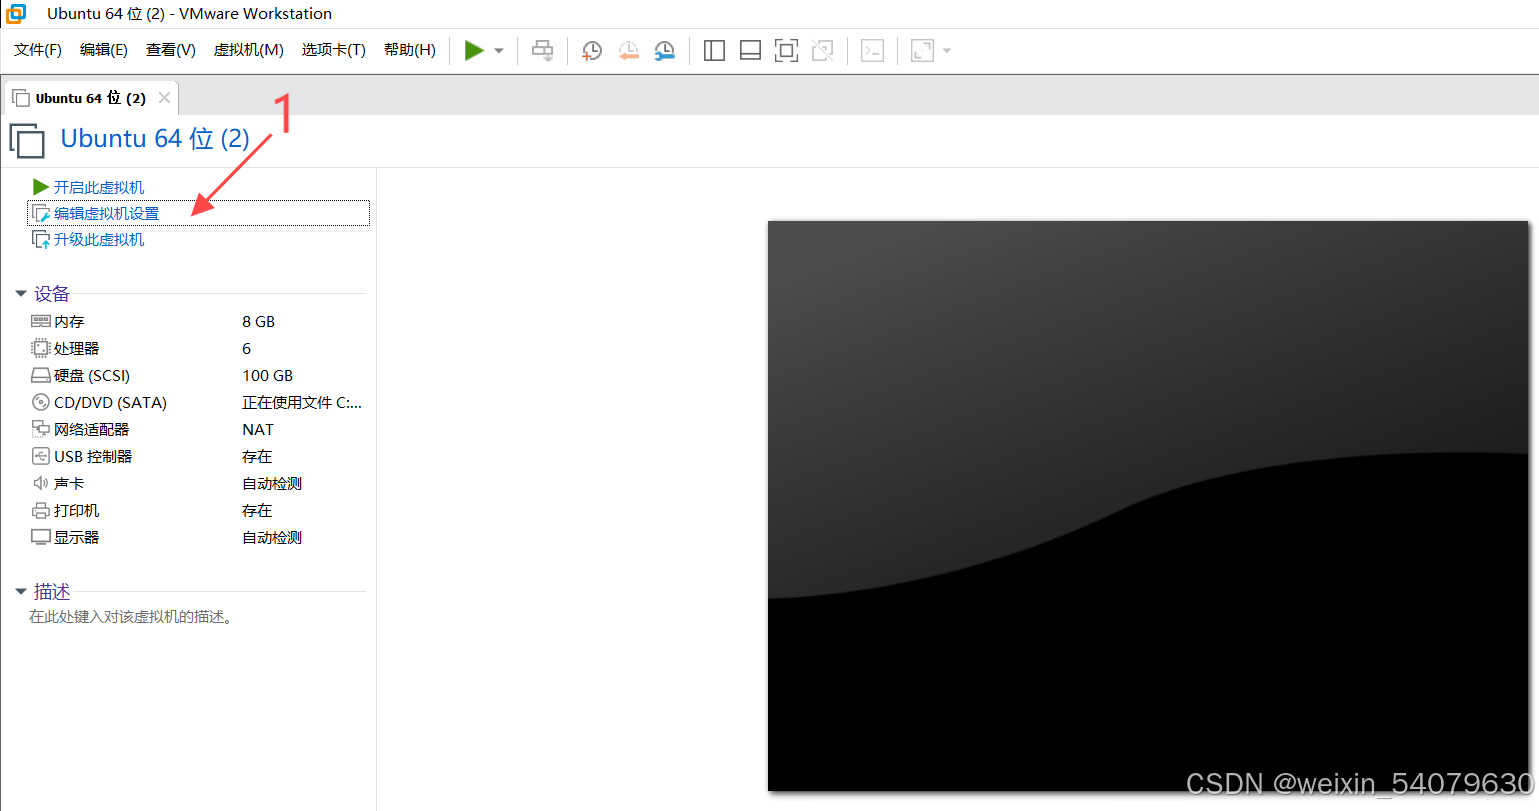1539x811 pixels.
Task: Click the disc icon beside CD/DVD (SATA)
Action: [41, 402]
